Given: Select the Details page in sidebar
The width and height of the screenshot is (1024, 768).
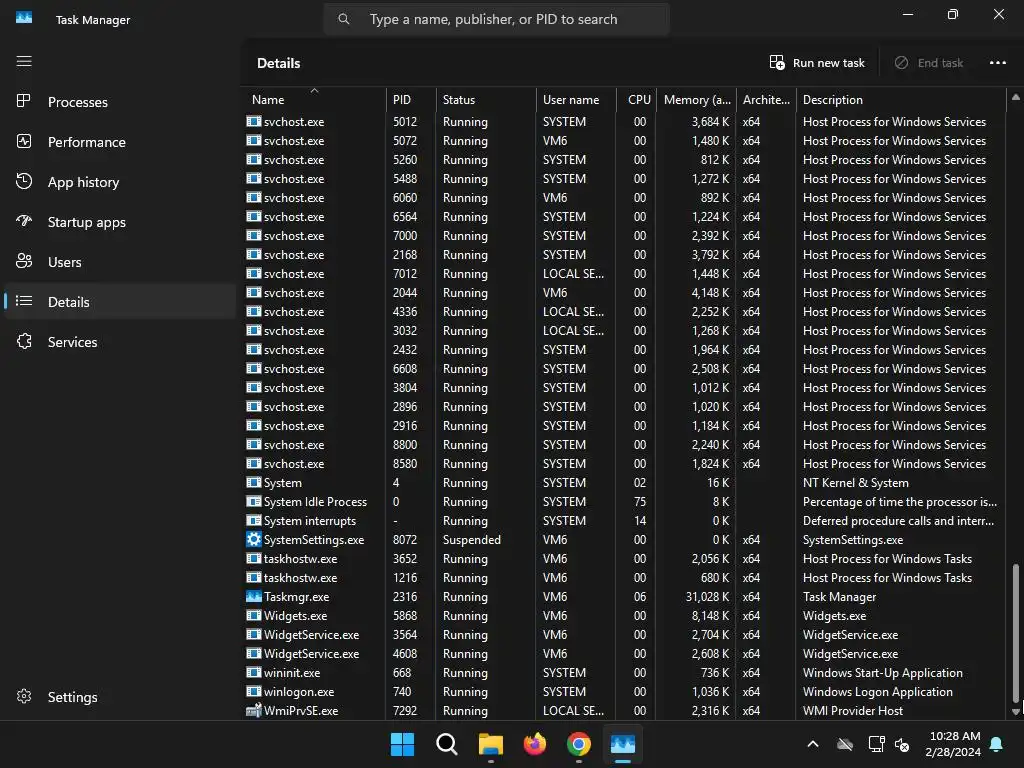Looking at the screenshot, I should (x=120, y=302).
